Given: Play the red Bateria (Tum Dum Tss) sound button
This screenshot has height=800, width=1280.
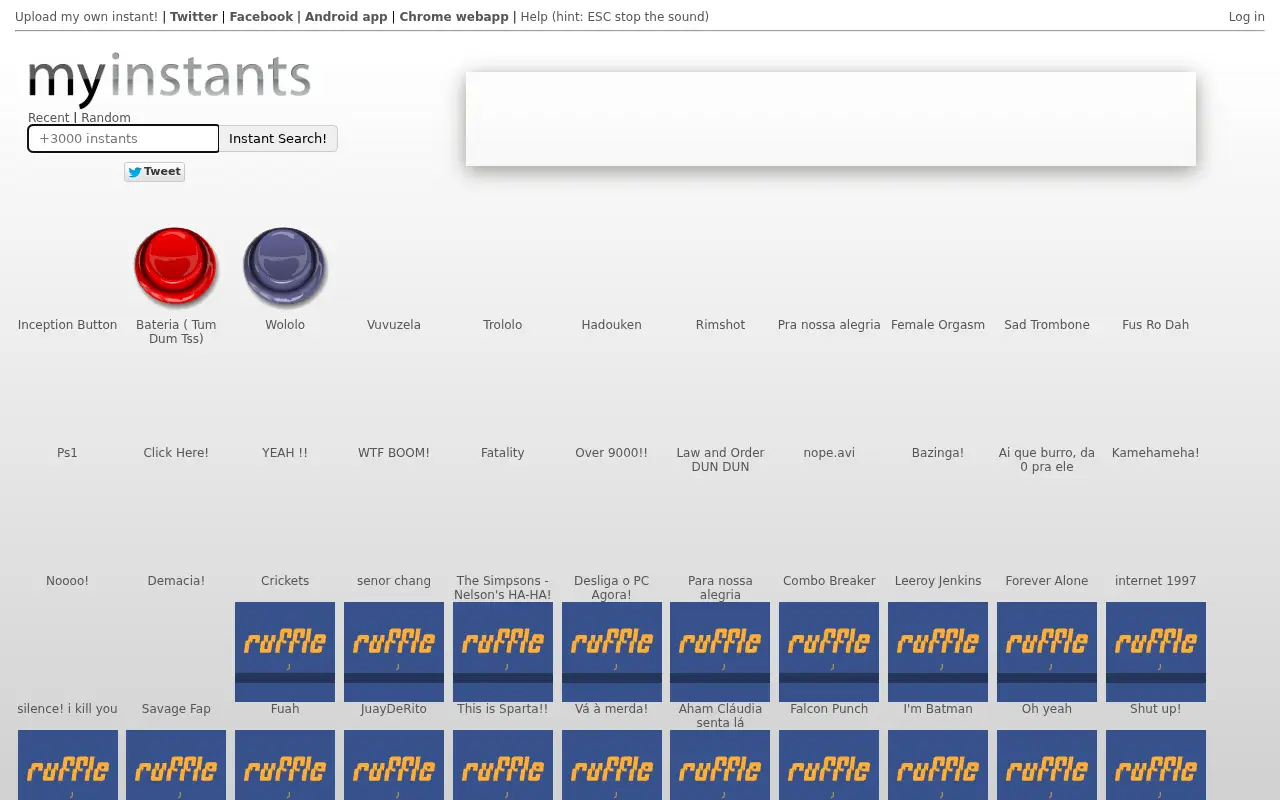Looking at the screenshot, I should pyautogui.click(x=176, y=267).
